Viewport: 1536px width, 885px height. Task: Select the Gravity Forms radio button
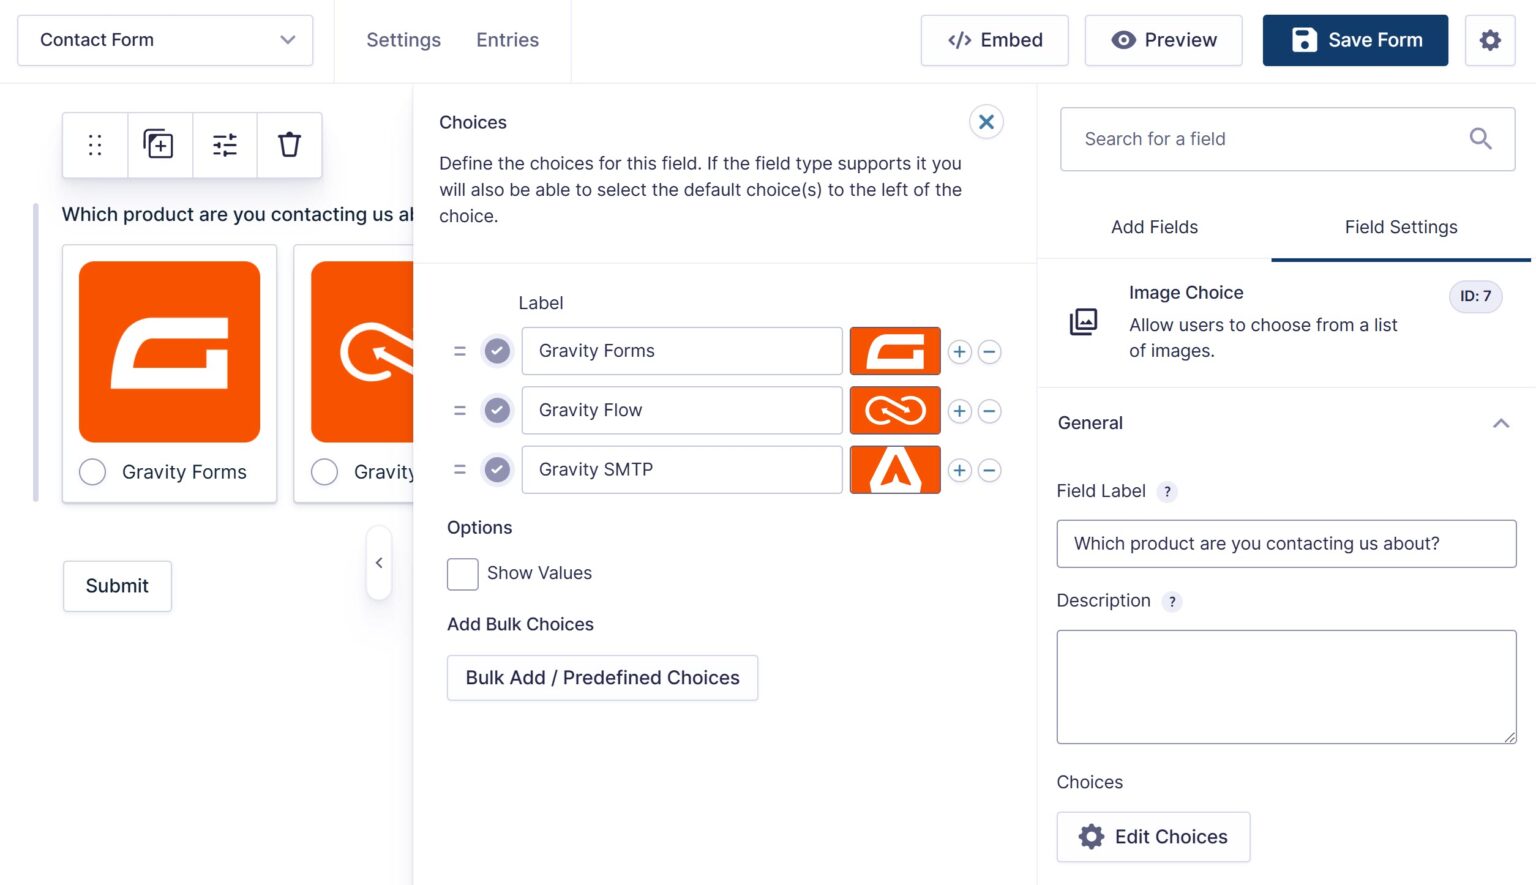pyautogui.click(x=92, y=471)
